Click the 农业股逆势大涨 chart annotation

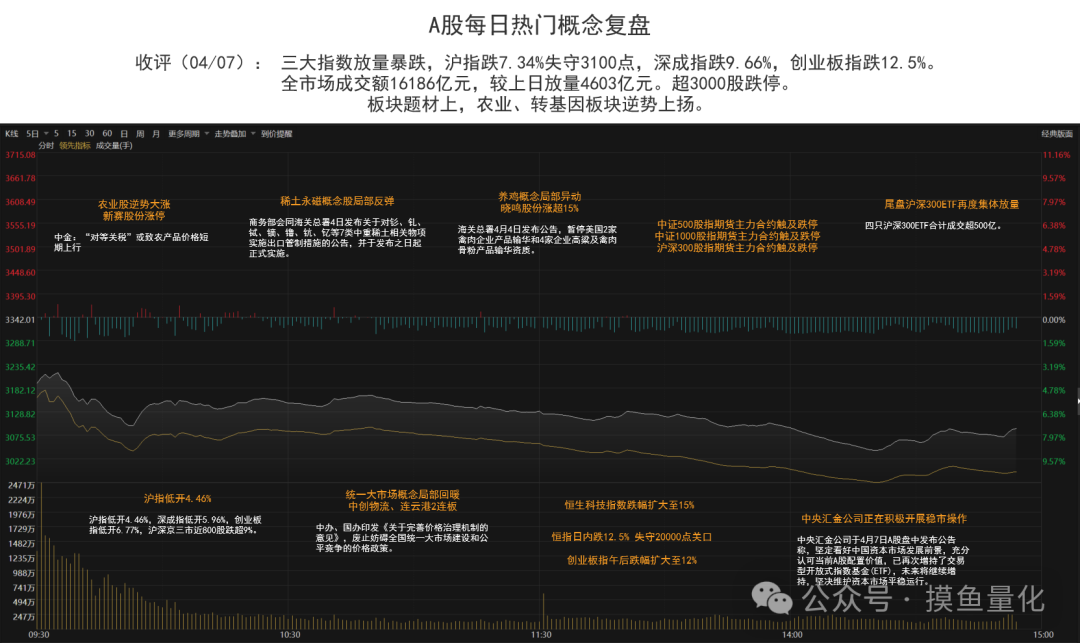tap(133, 203)
